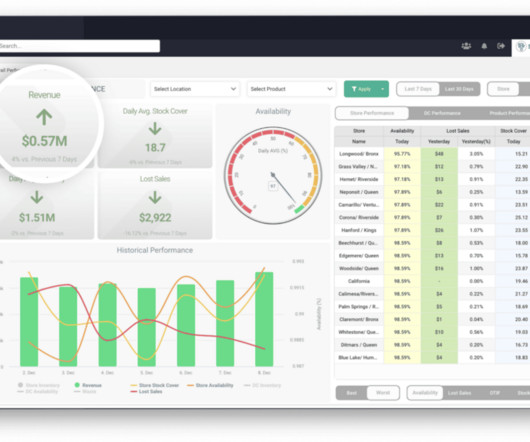The width and height of the screenshot is (530, 442).
Task: Click the availability gauge needle
Action: pyautogui.click(x=284, y=188)
